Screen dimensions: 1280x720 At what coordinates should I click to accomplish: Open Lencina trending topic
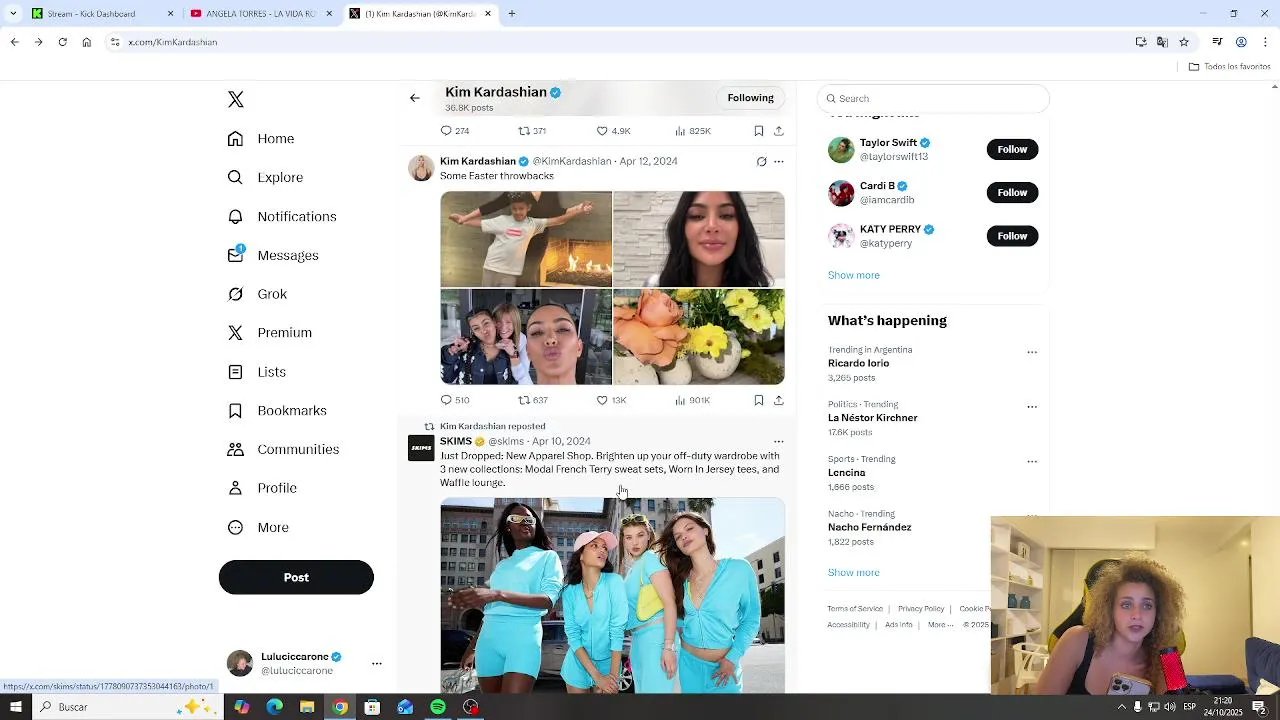coord(846,473)
